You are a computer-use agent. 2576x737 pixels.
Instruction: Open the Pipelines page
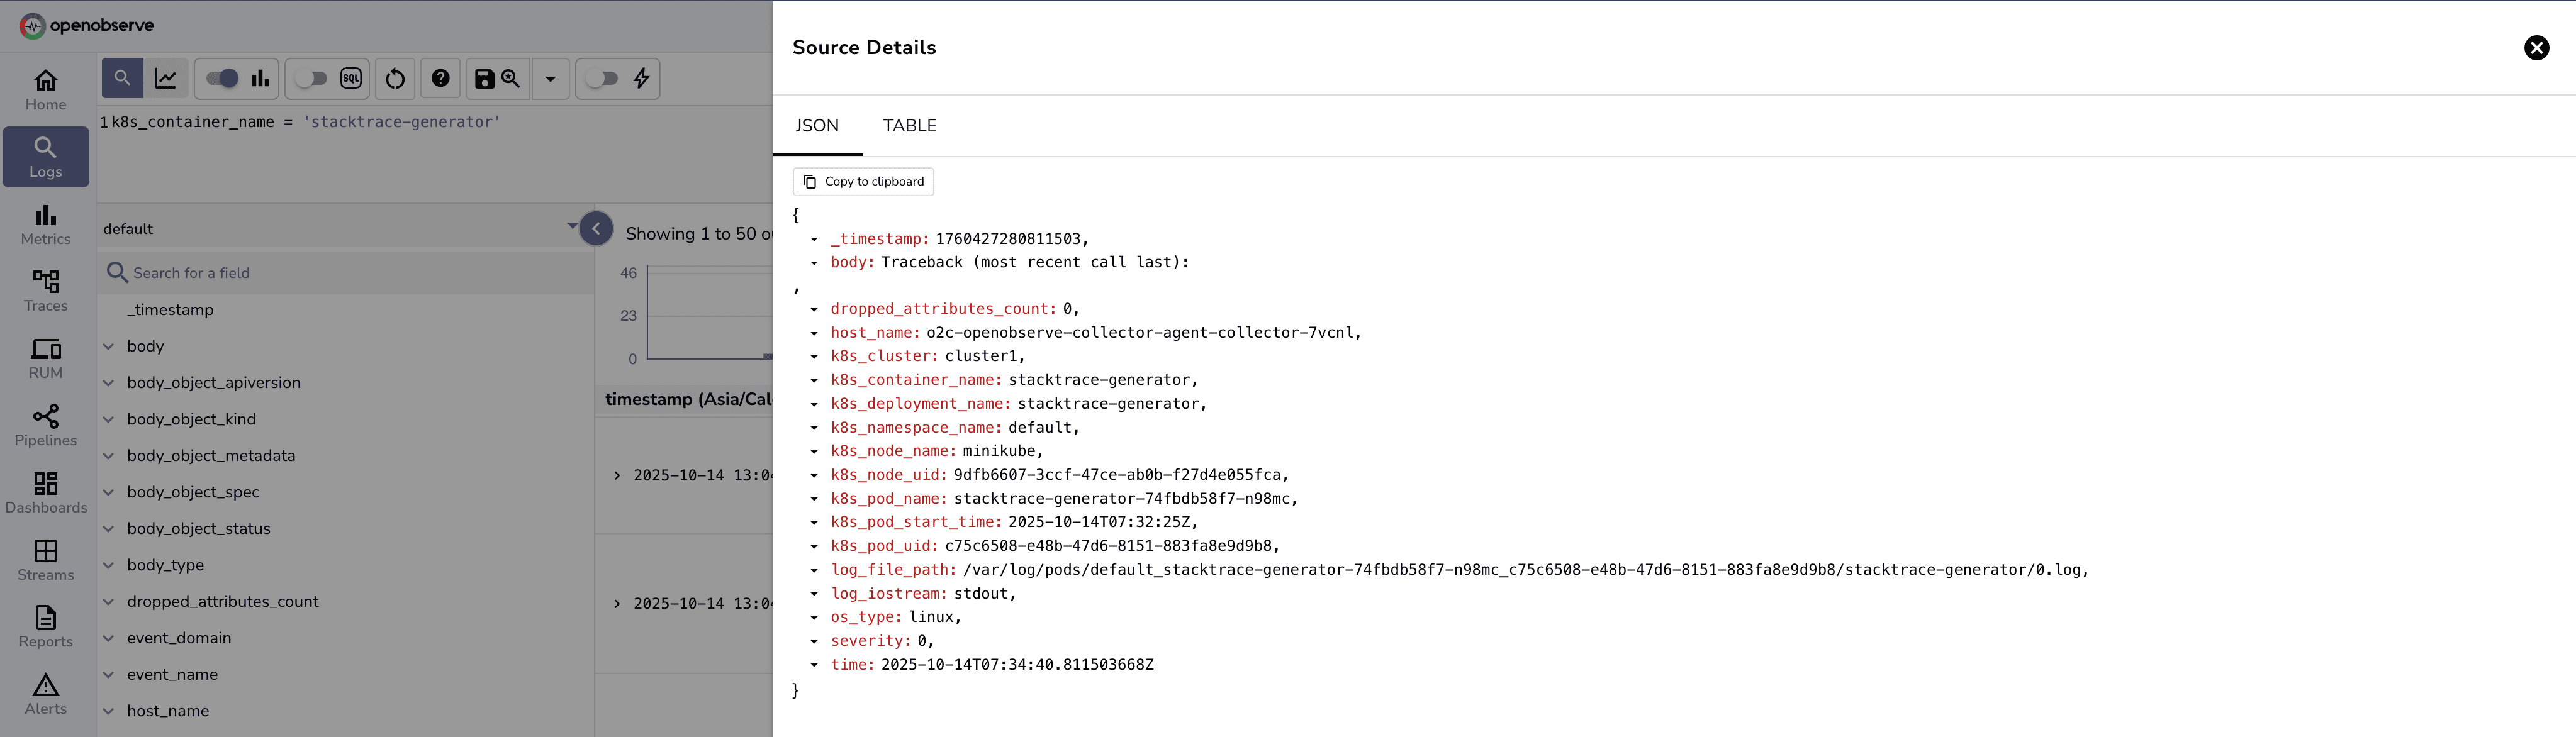pyautogui.click(x=45, y=424)
